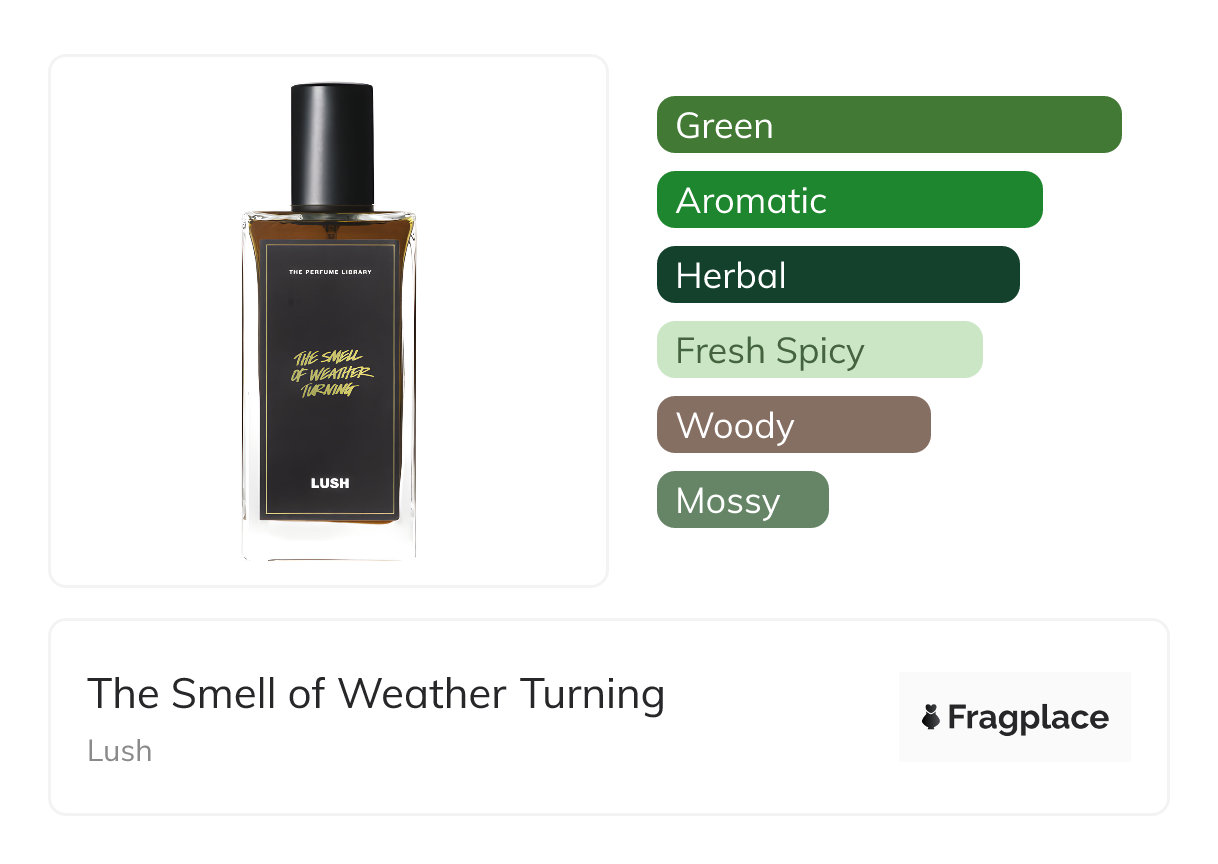
Task: Click the title card panel
Action: coord(609,717)
